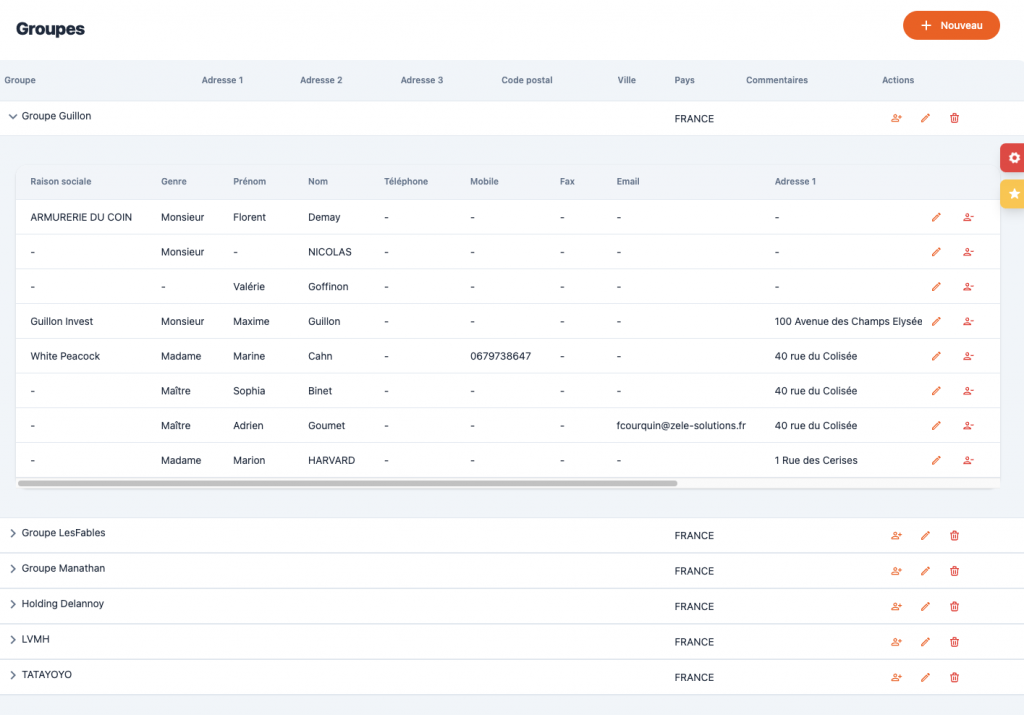
Task: Expand the Groupe LesFables row
Action: (x=13, y=534)
